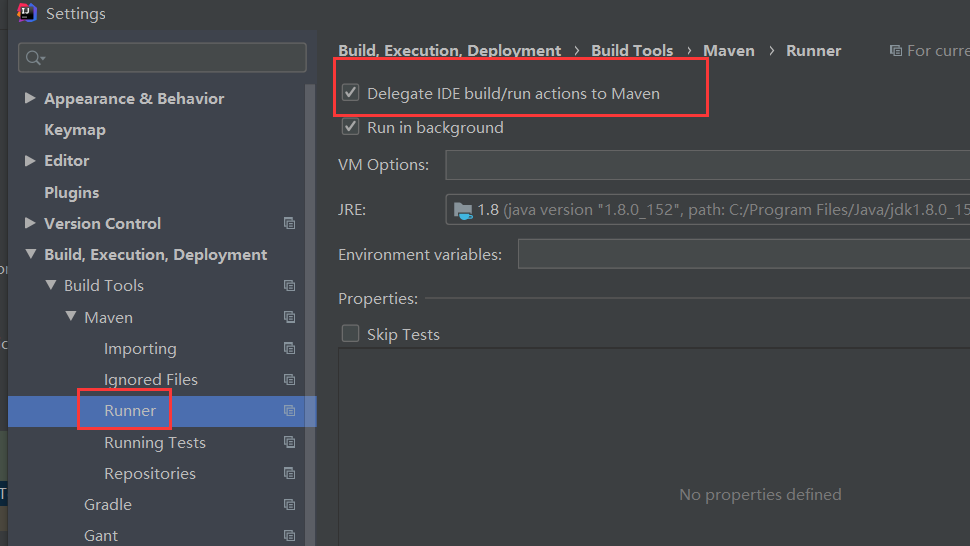The image size is (970, 546).
Task: Click project-level icon beside Runner
Action: (x=289, y=411)
